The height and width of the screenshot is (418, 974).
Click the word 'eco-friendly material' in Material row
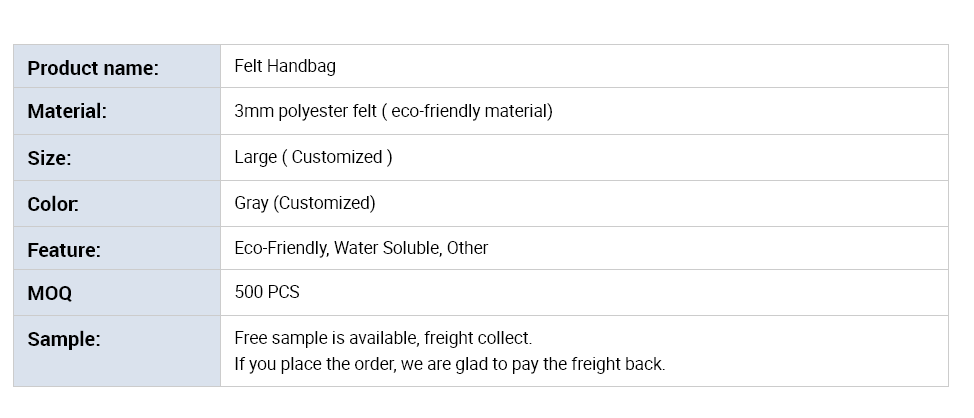click(x=469, y=111)
